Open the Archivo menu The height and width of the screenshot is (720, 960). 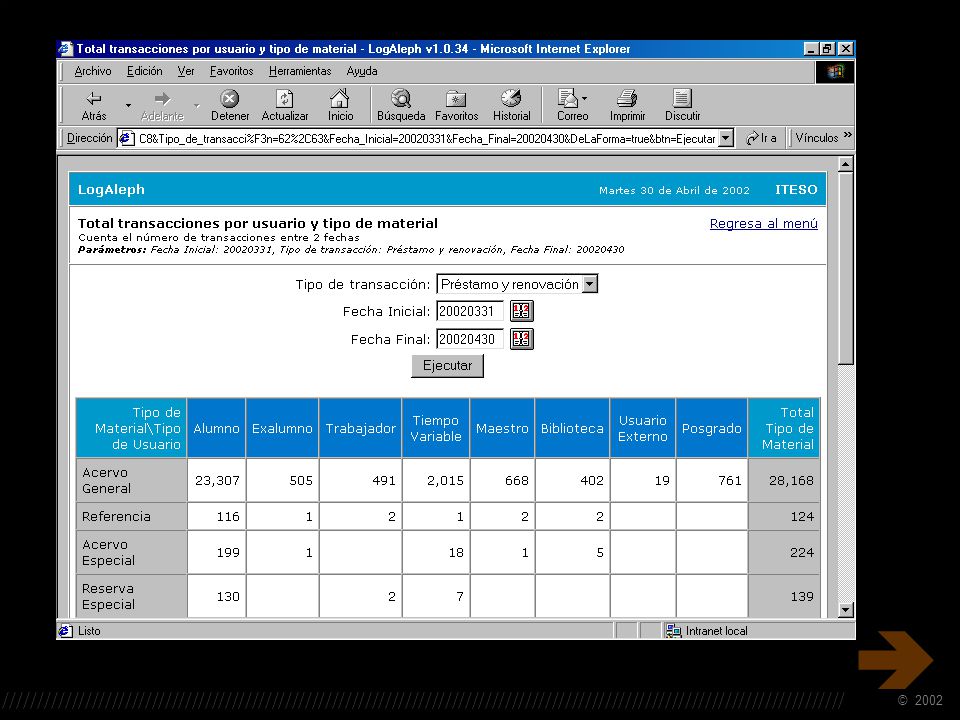click(x=92, y=71)
